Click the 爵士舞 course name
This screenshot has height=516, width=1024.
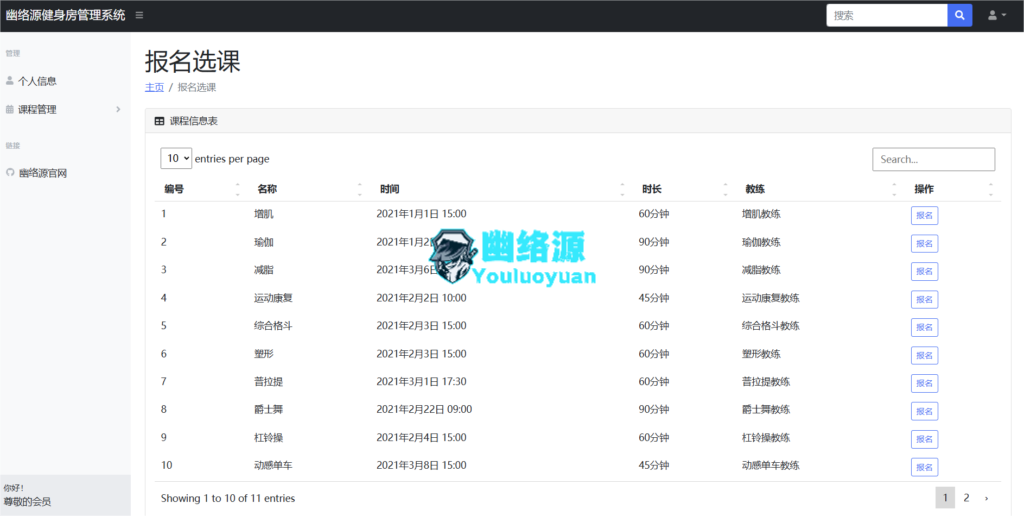(x=268, y=410)
